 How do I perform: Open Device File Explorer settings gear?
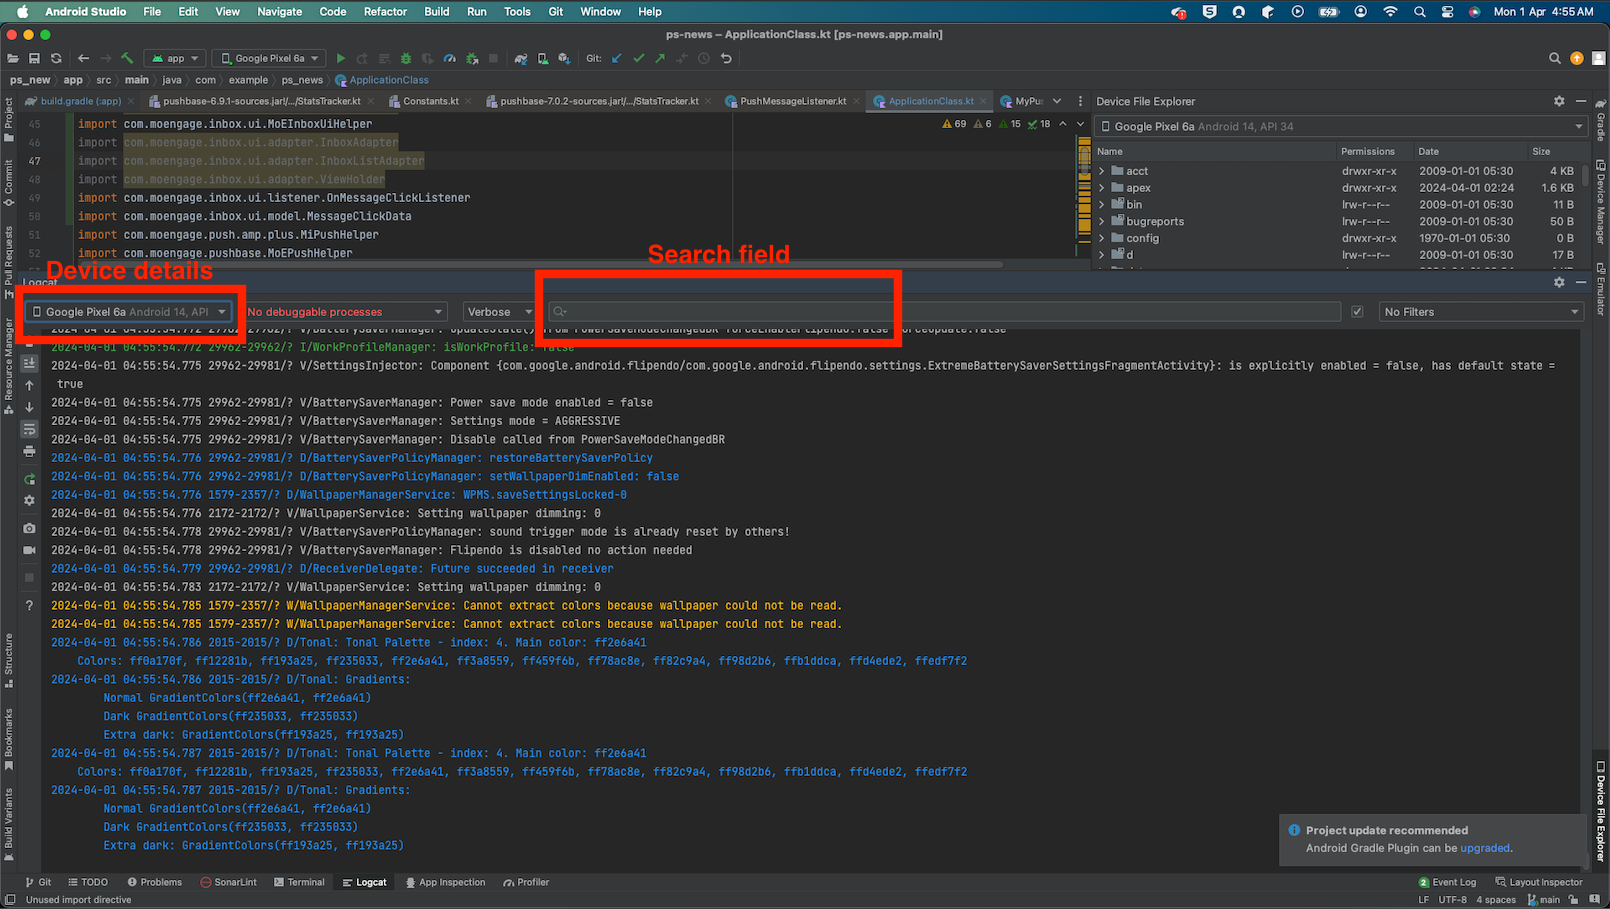pos(1559,101)
